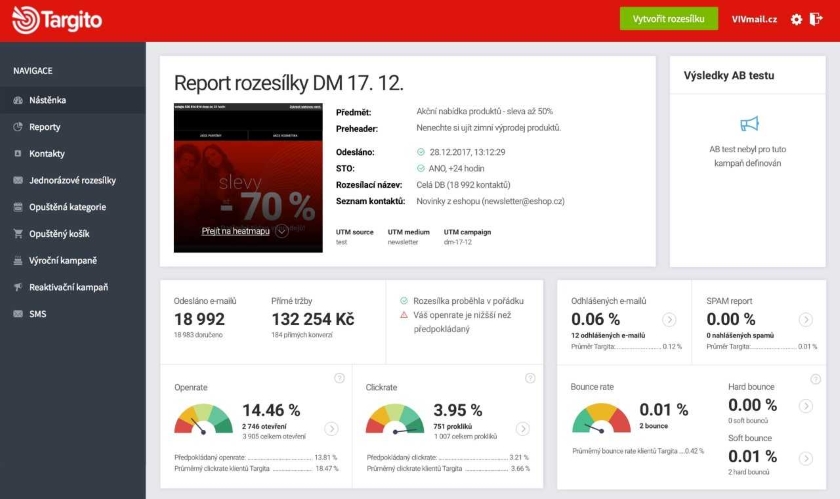840x499 pixels.
Task: Click check icon beside Rozesílka proběhla v pořádku
Action: (404, 301)
